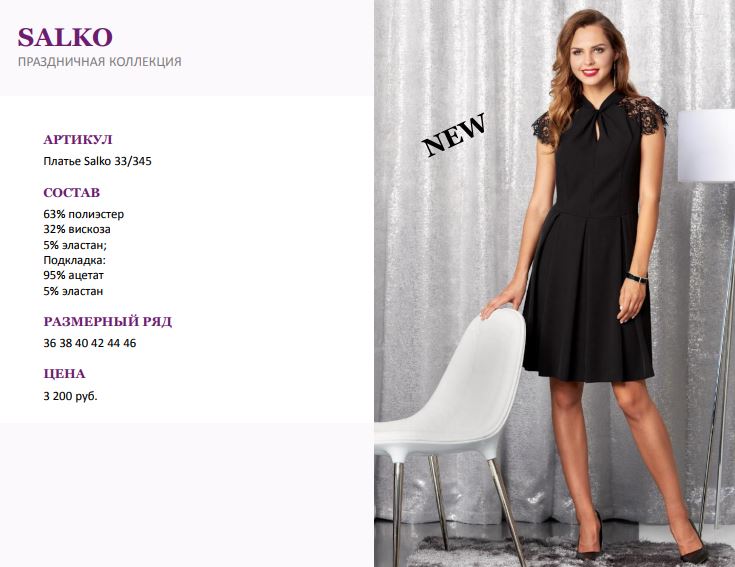Click the СОСТАВ heading
Image resolution: width=735 pixels, height=567 pixels.
click(72, 193)
